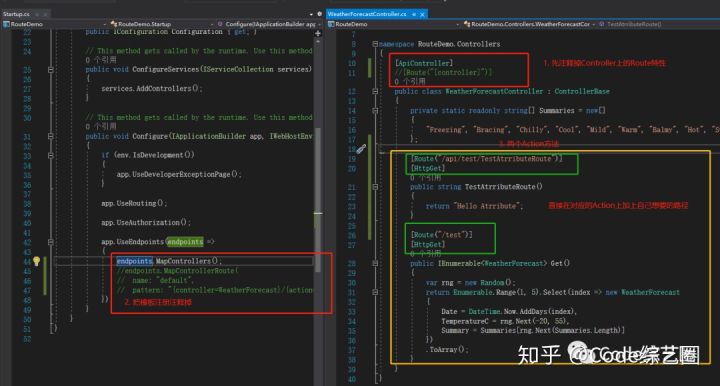Click the commented //[Route("[controller]")] line
Screen dimensions: 720x386
[444, 73]
